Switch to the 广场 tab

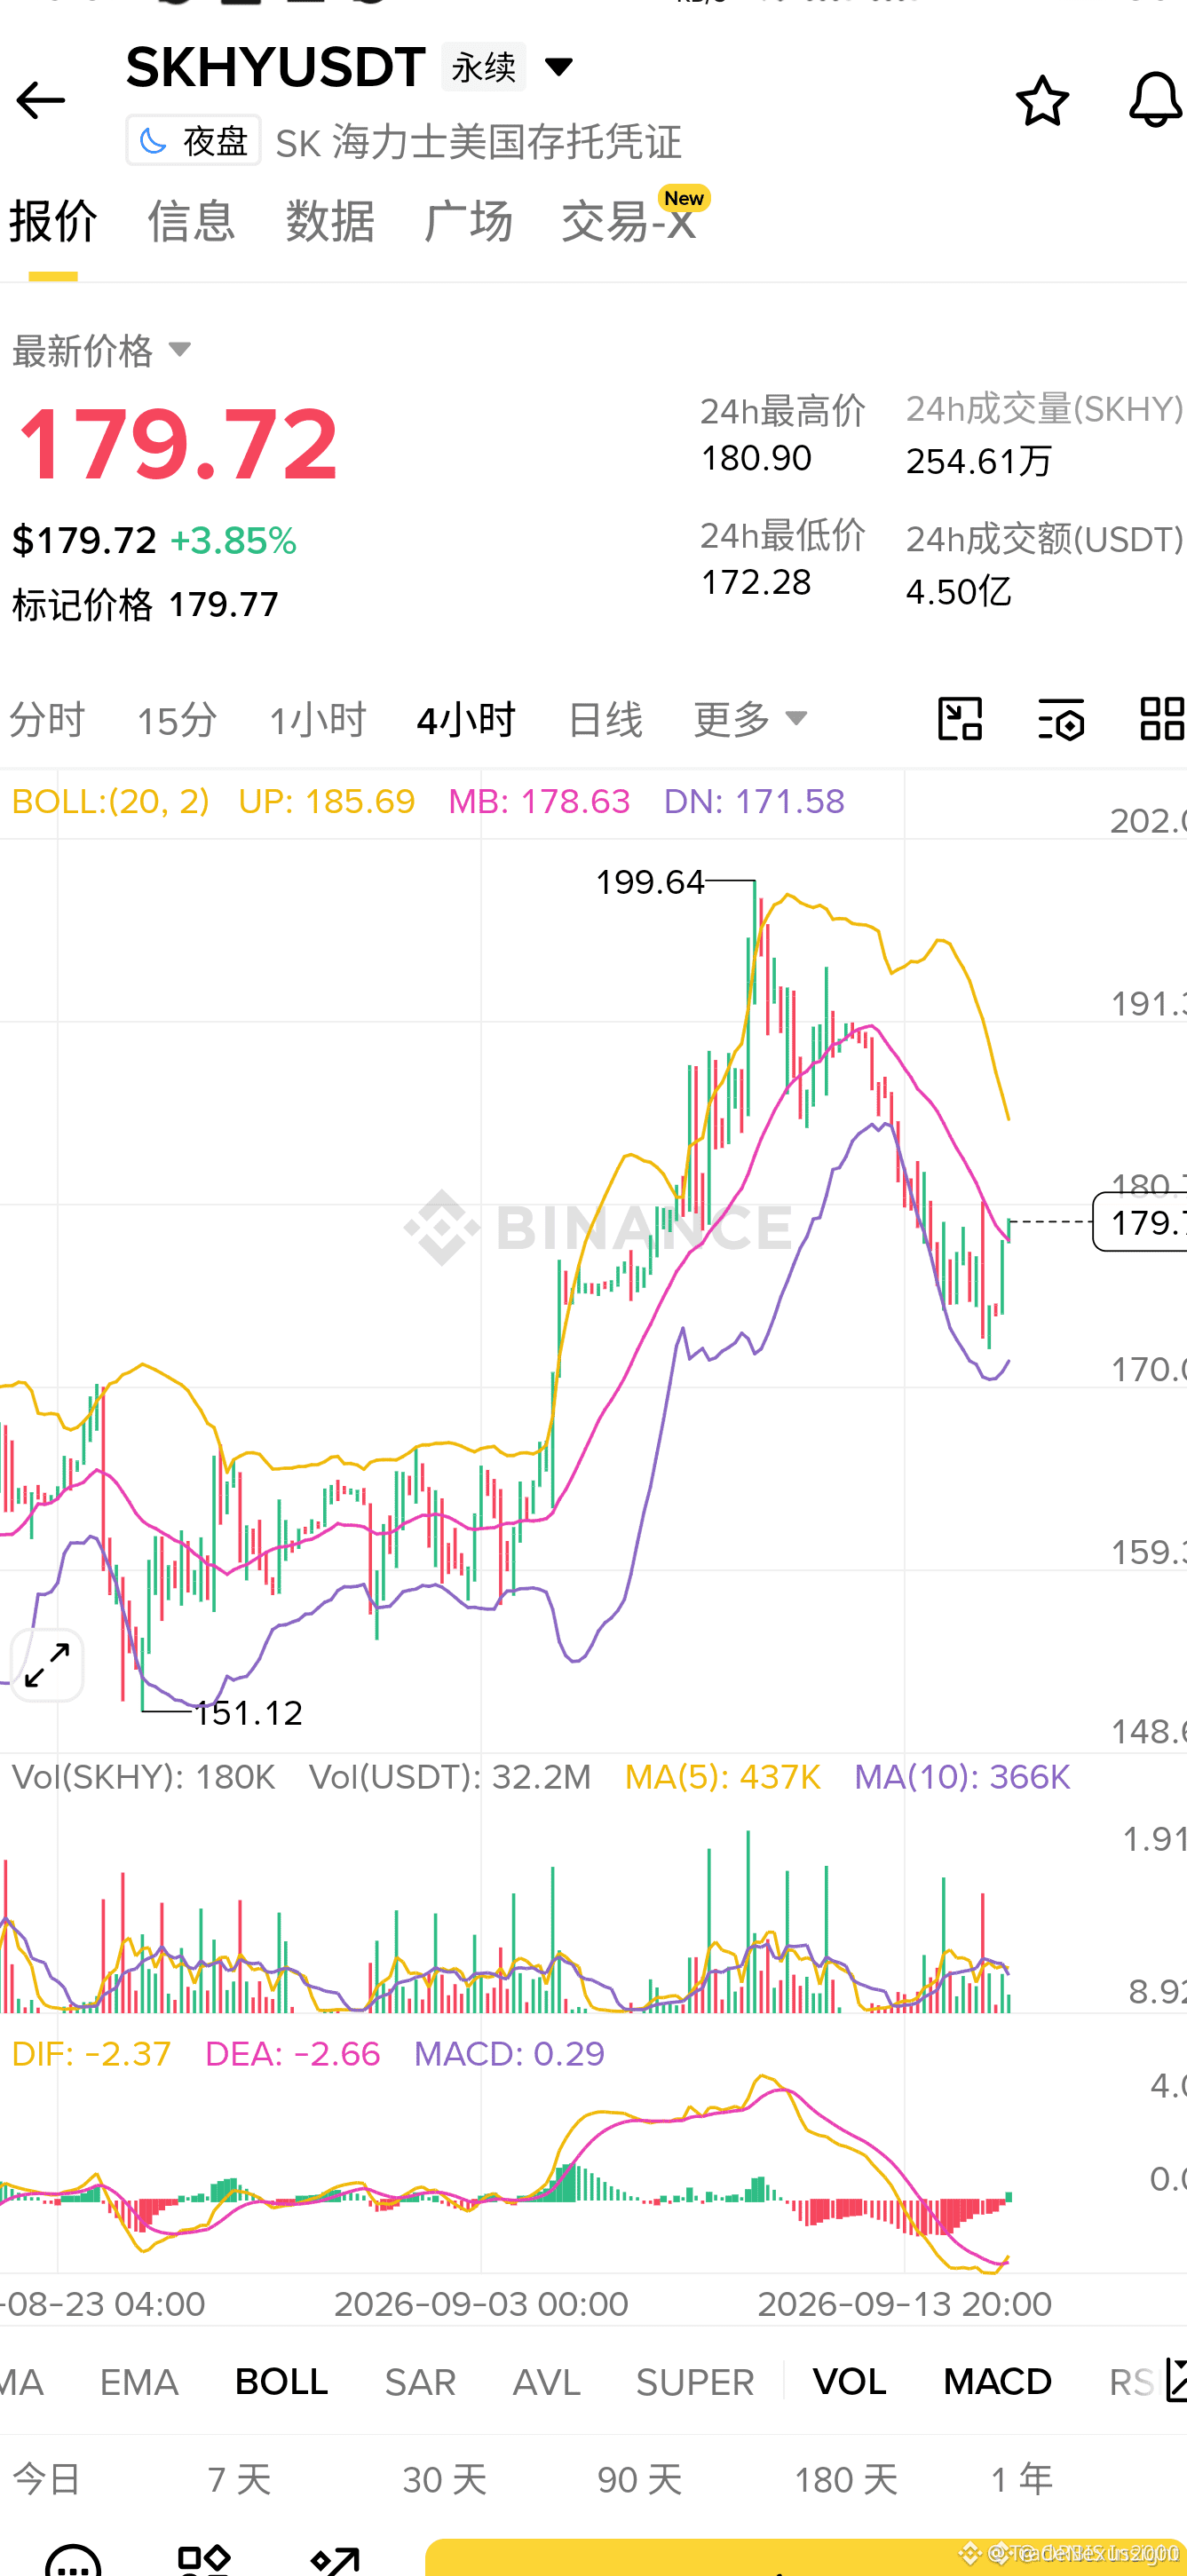coord(468,221)
